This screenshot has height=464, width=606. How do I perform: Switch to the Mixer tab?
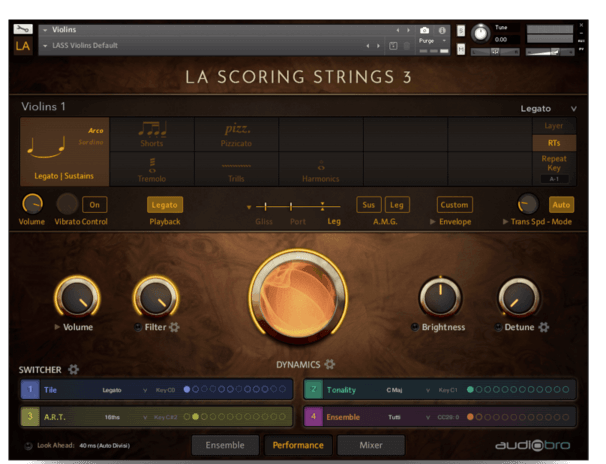pyautogui.click(x=371, y=445)
